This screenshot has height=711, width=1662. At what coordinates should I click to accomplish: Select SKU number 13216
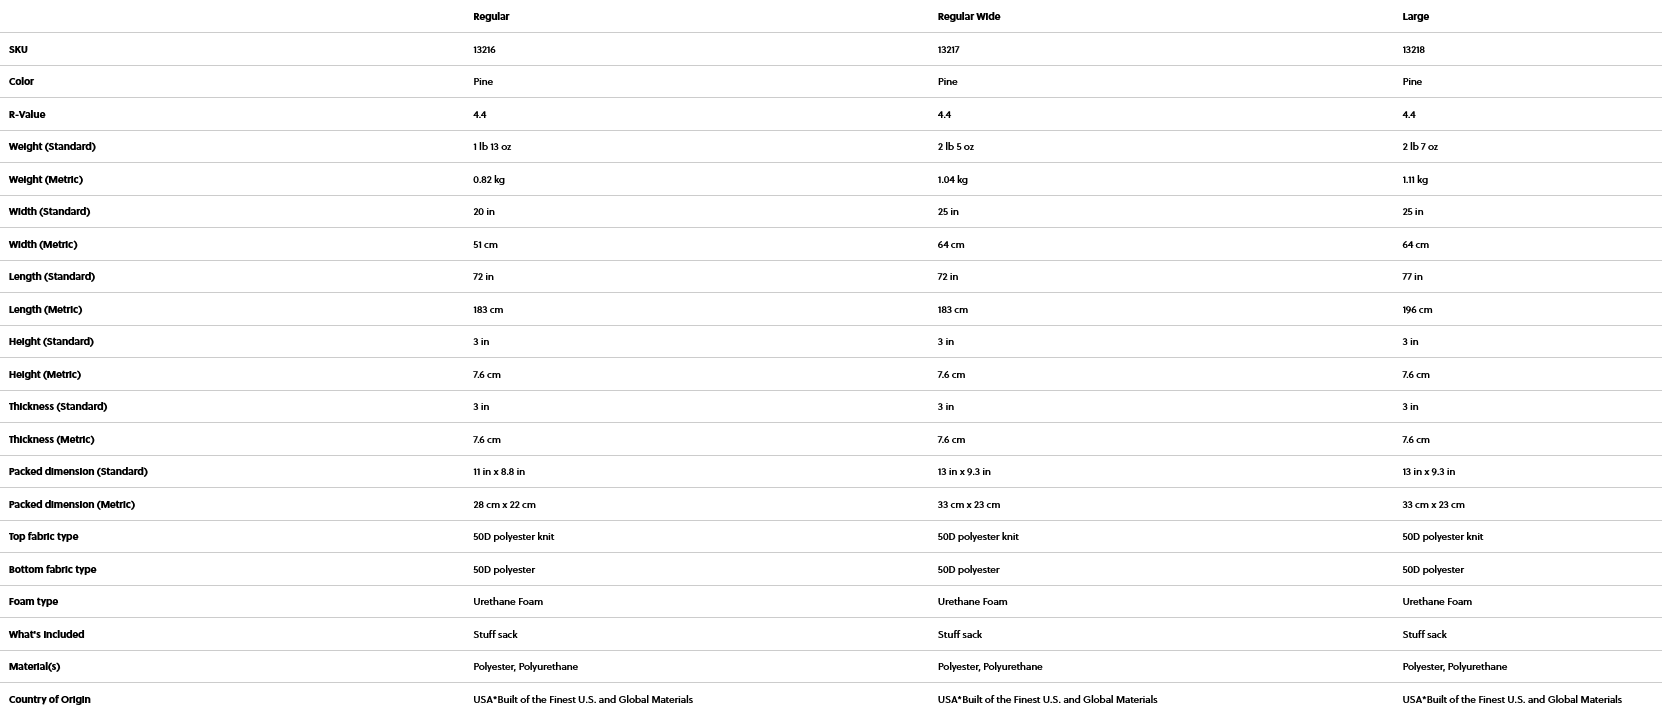point(484,50)
